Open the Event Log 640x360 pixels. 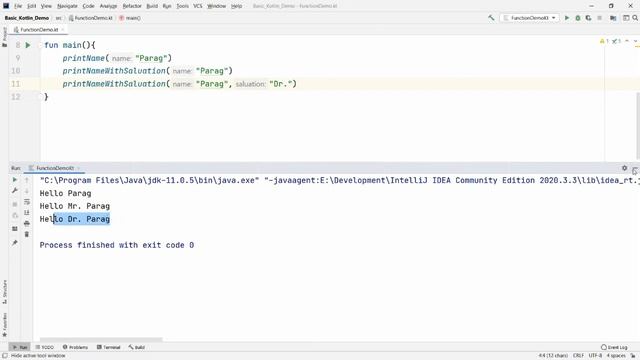[x=614, y=347]
